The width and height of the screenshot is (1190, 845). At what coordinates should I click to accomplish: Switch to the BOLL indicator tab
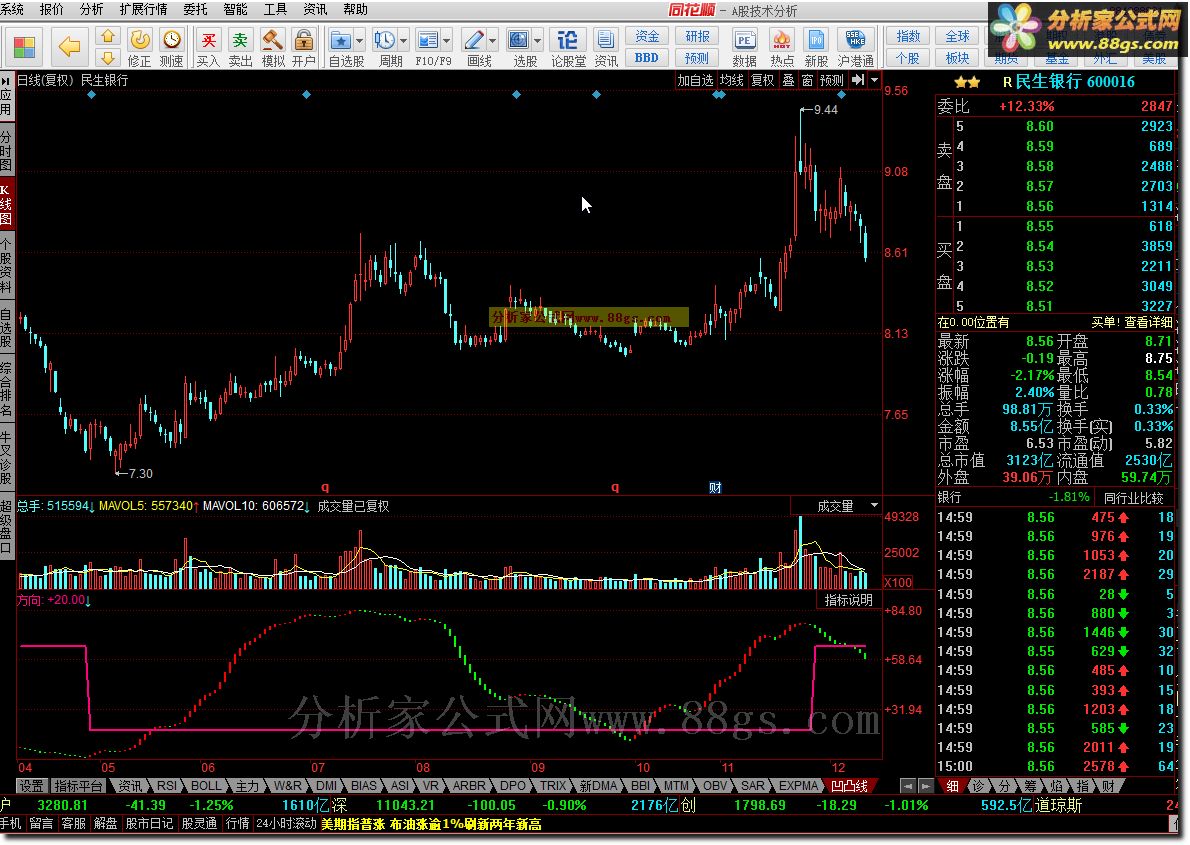[x=206, y=786]
